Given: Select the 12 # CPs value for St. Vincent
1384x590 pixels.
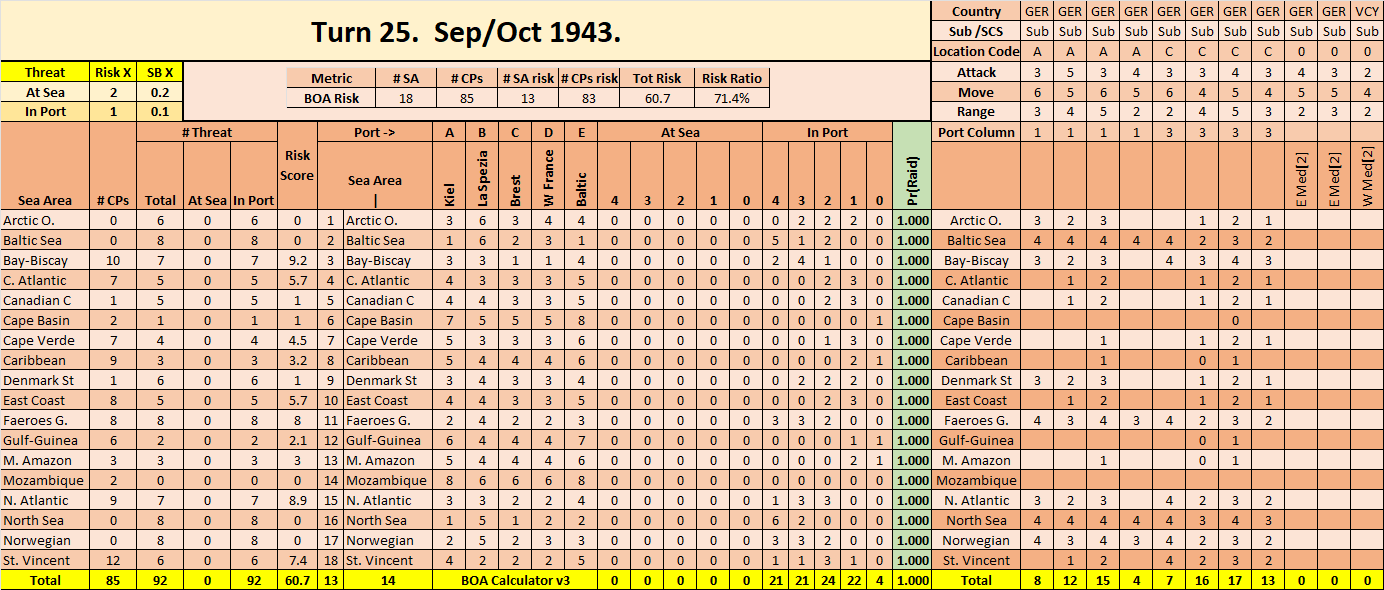Looking at the screenshot, I should pos(113,560).
